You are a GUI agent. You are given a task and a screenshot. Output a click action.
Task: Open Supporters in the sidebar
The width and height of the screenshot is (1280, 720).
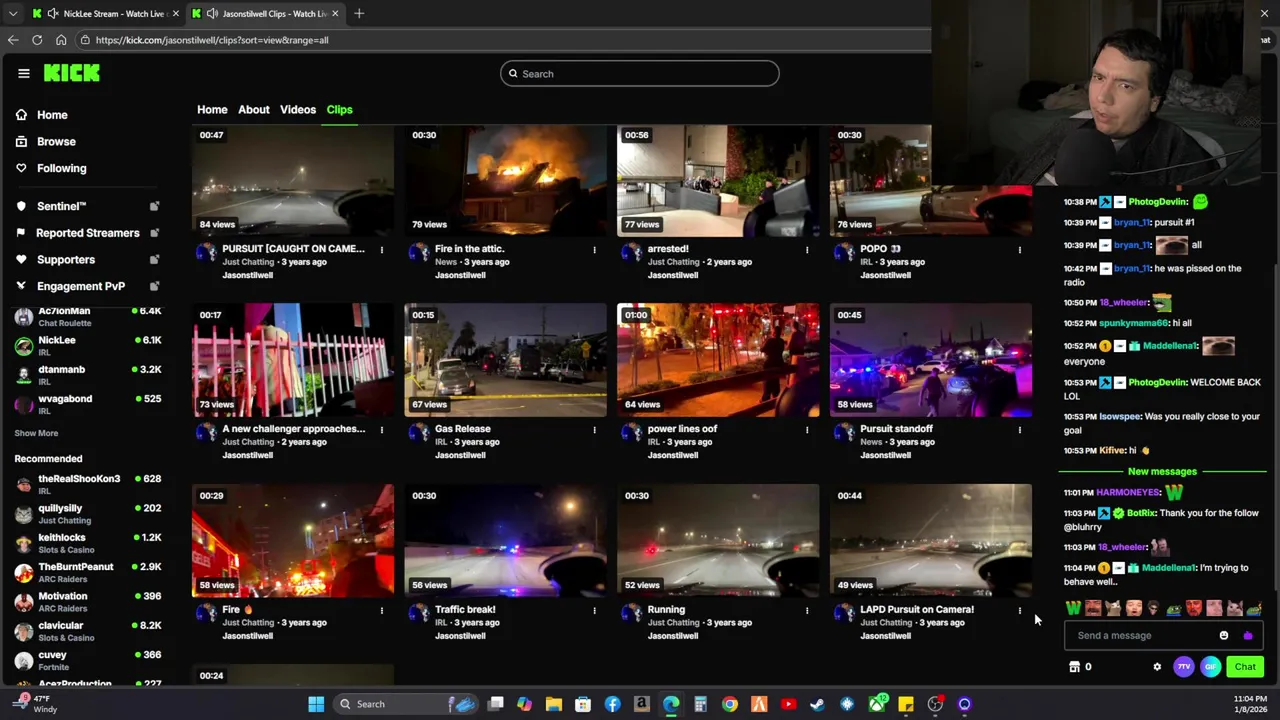pos(65,260)
